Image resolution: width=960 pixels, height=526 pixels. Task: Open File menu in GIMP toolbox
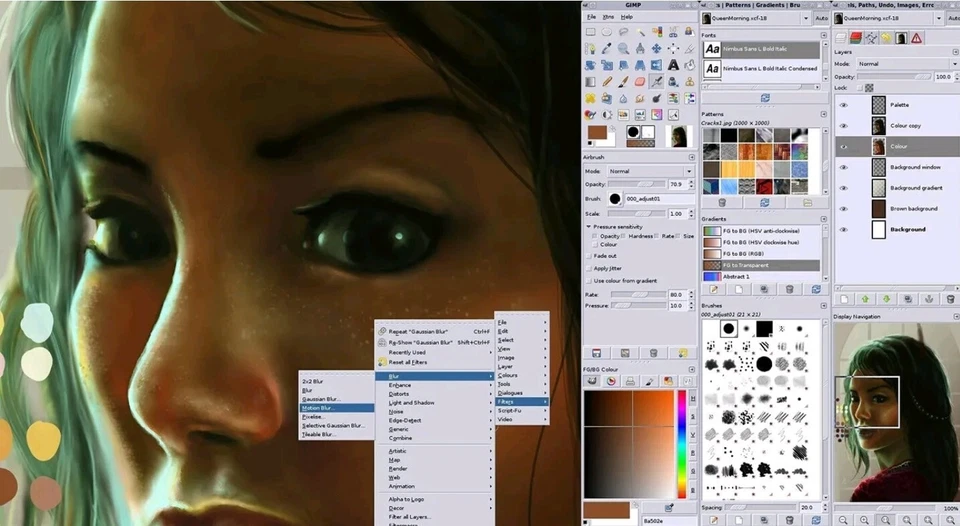tap(591, 17)
